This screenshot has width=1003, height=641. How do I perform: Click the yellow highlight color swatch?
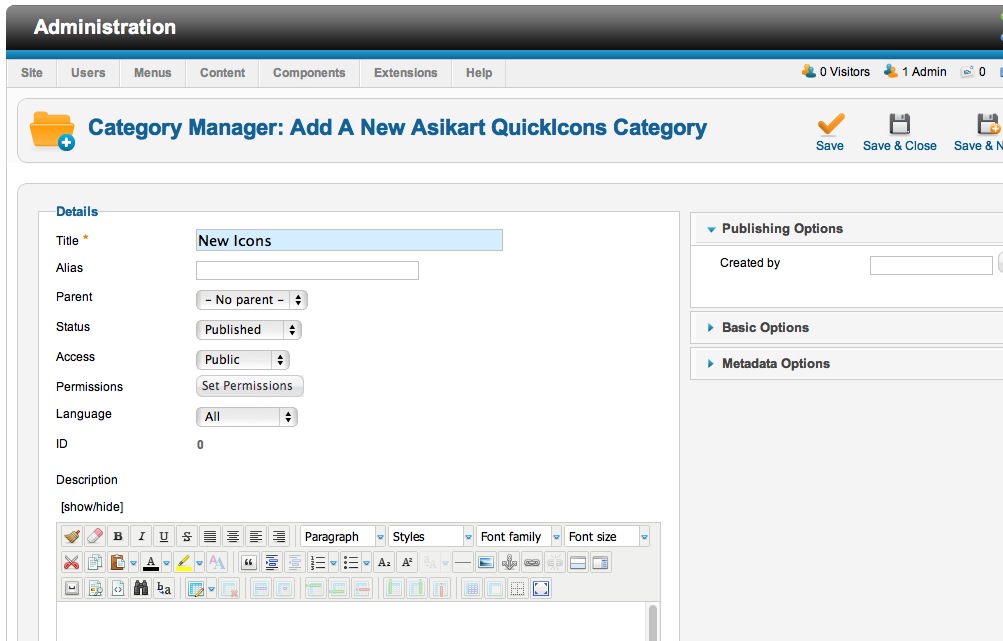pos(184,562)
